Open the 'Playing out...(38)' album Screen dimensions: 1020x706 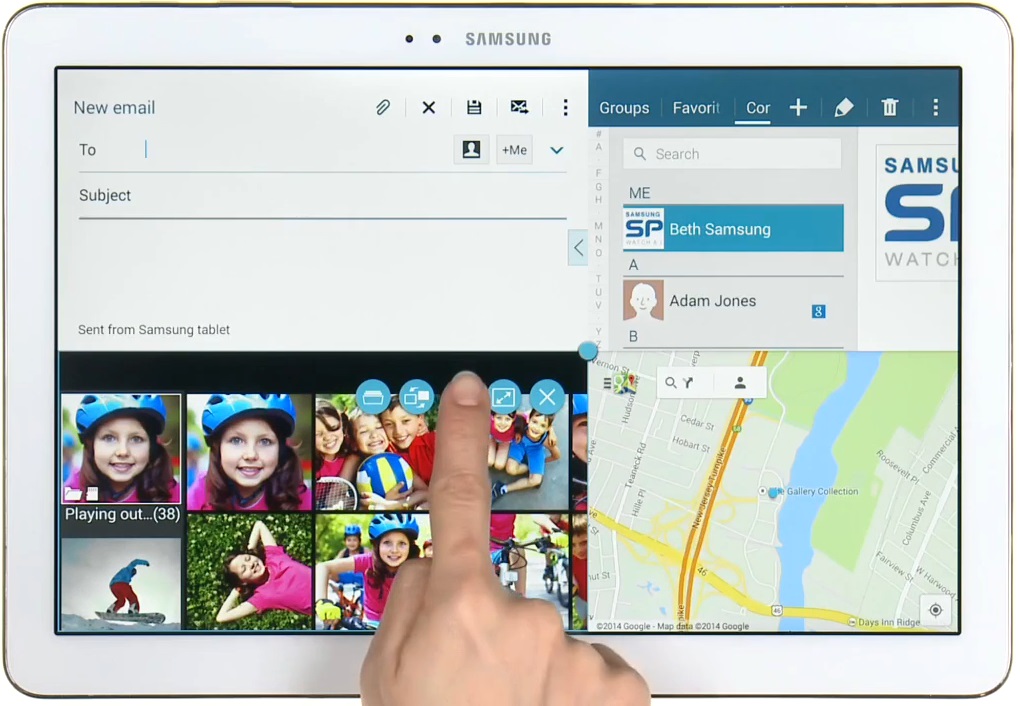pyautogui.click(x=121, y=459)
